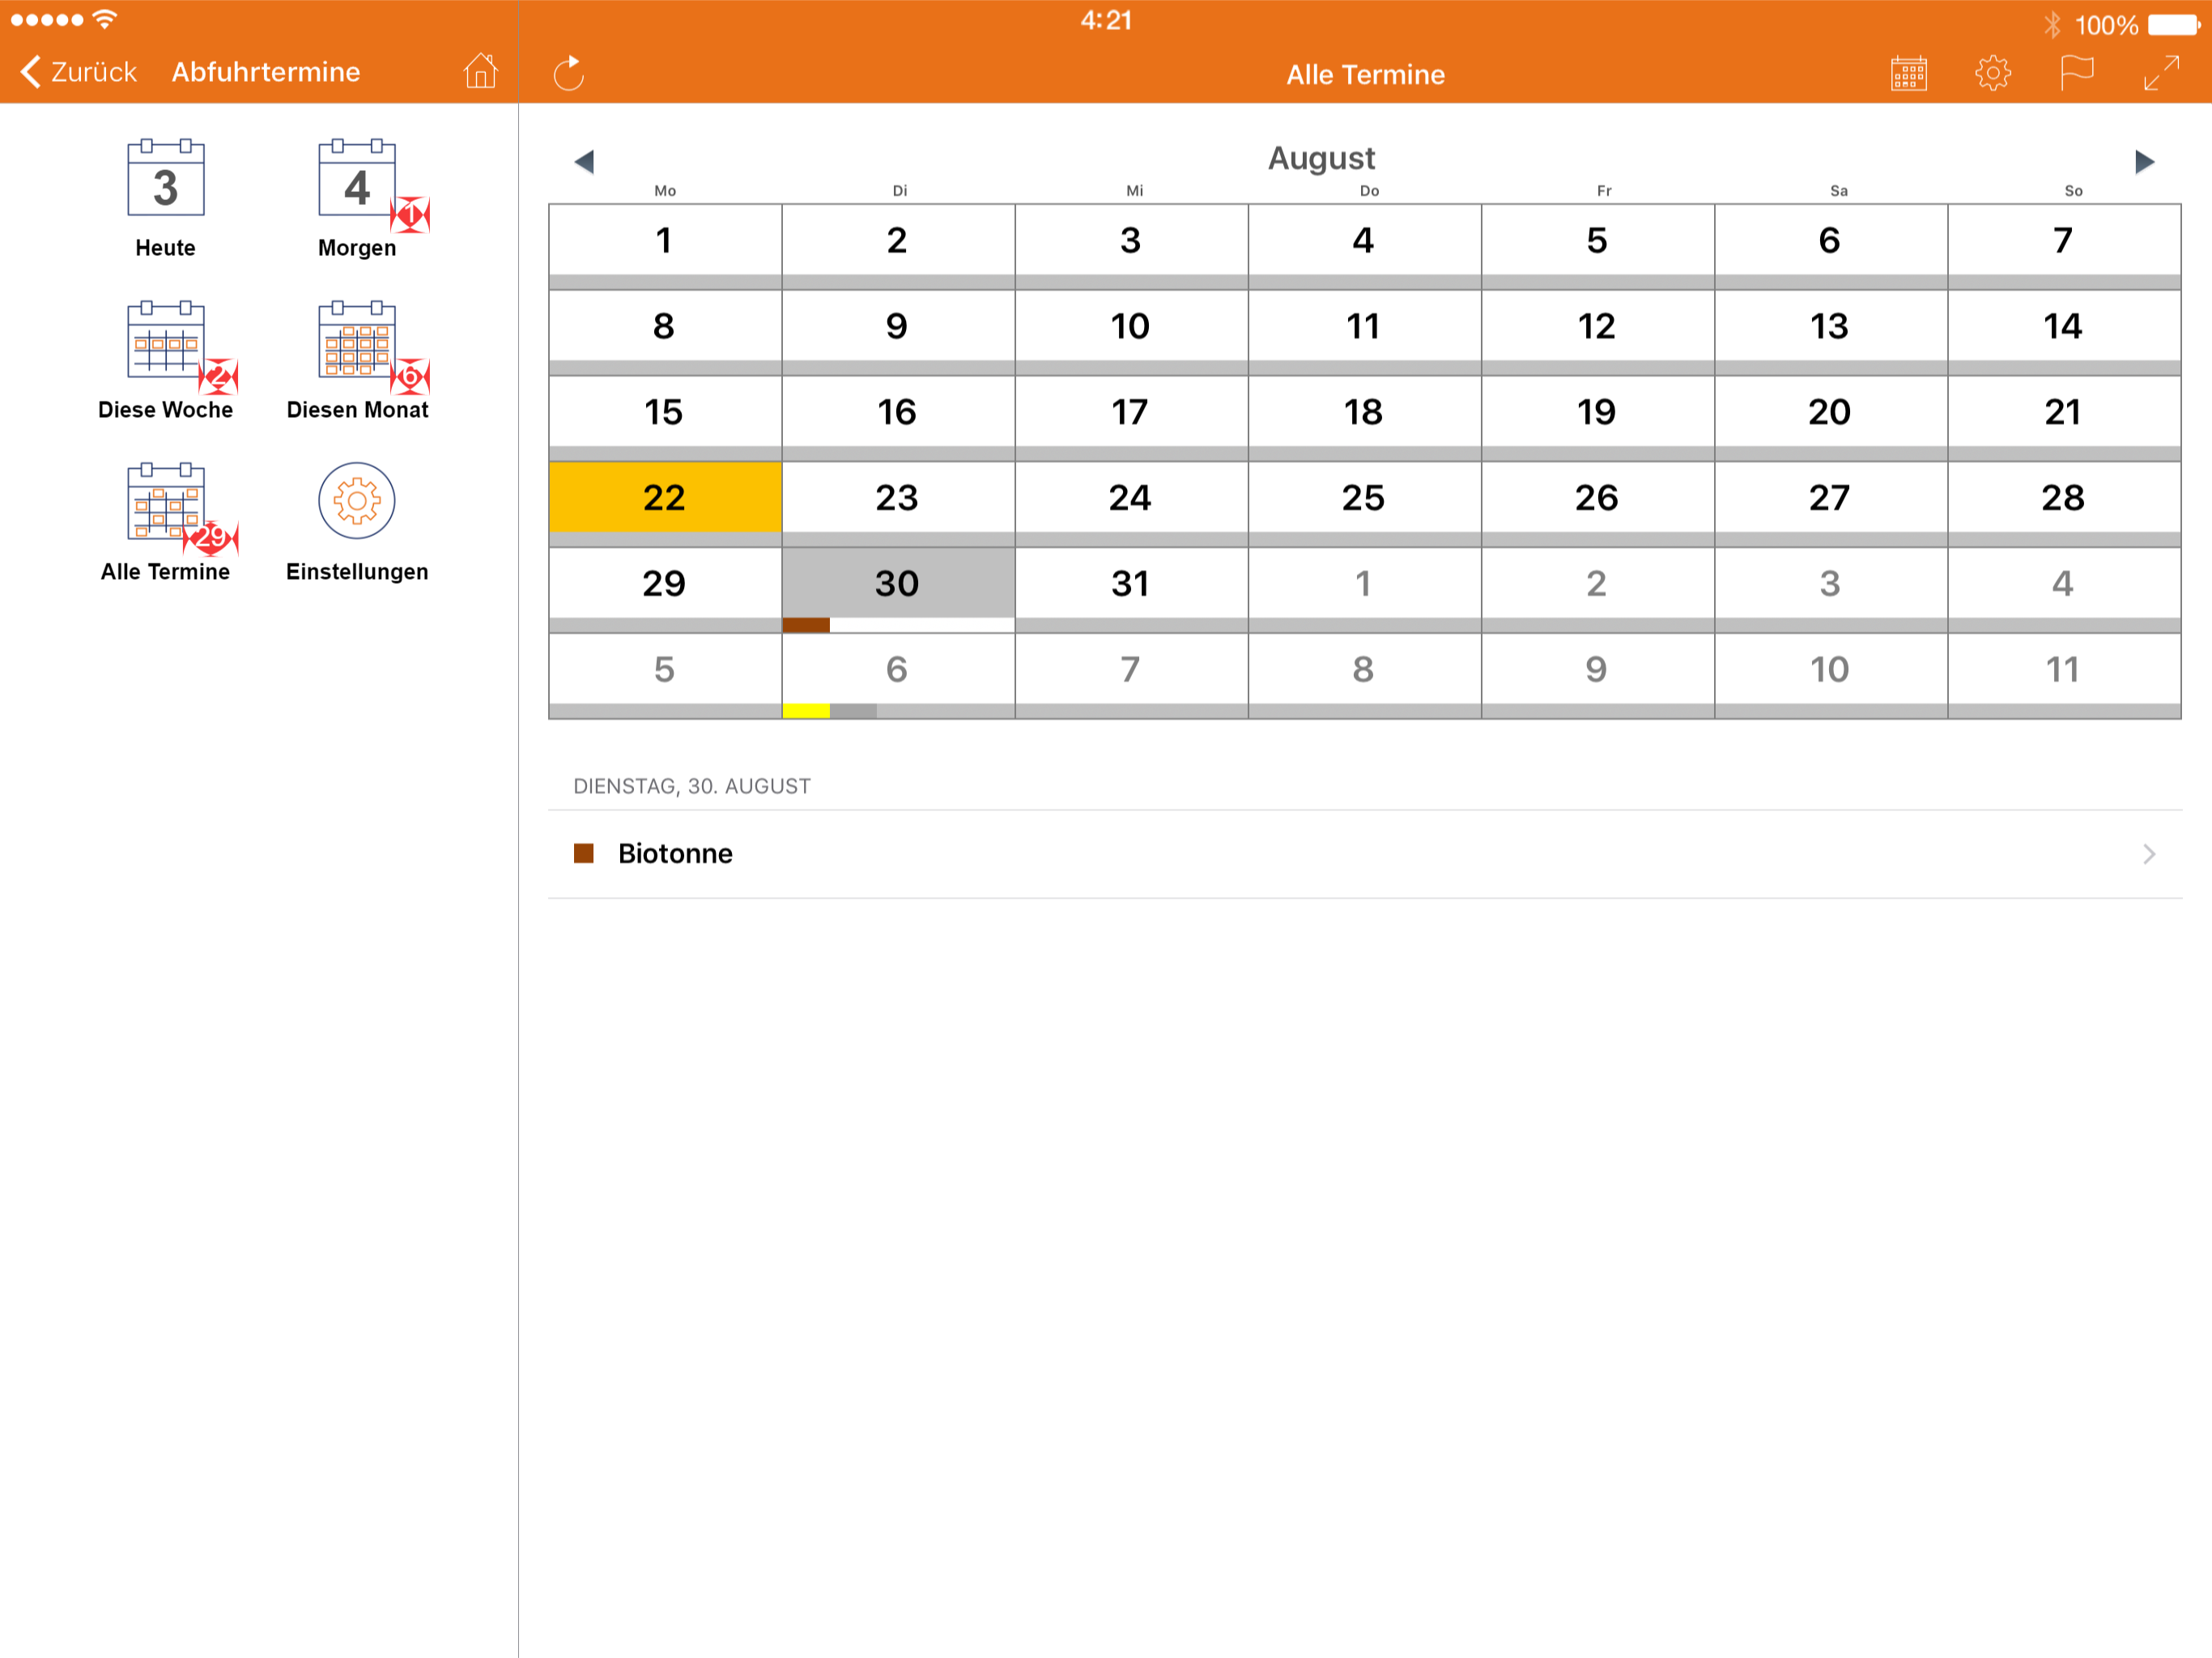Click brown marker under day 30
The width and height of the screenshot is (2212, 1658).
coord(806,625)
